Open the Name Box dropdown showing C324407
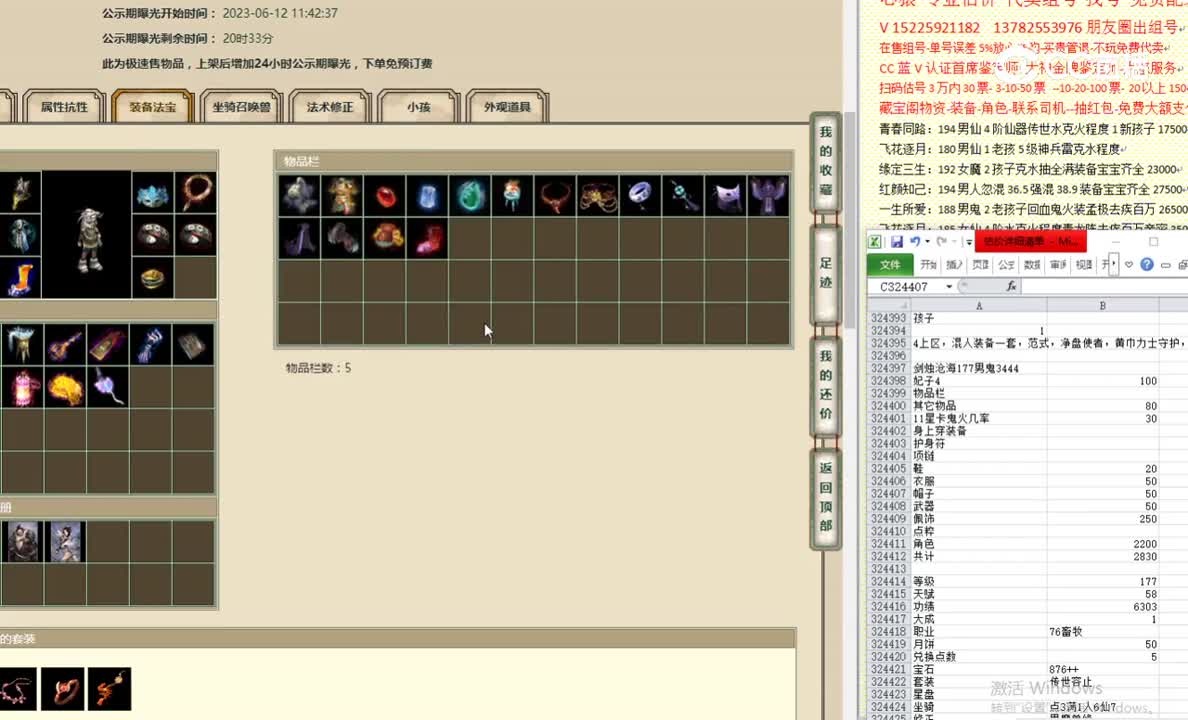The image size is (1188, 720). click(948, 286)
